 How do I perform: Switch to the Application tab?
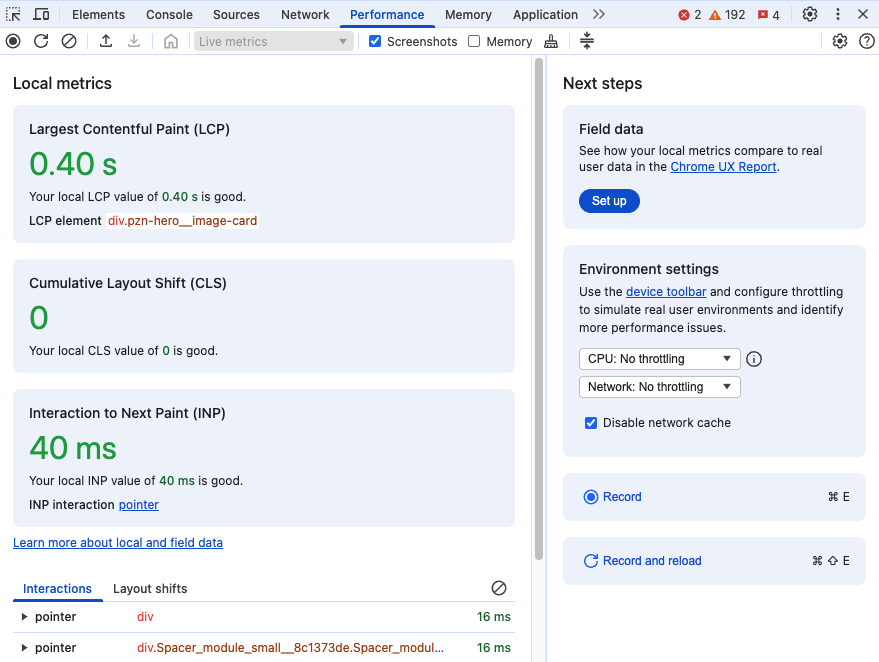click(545, 15)
